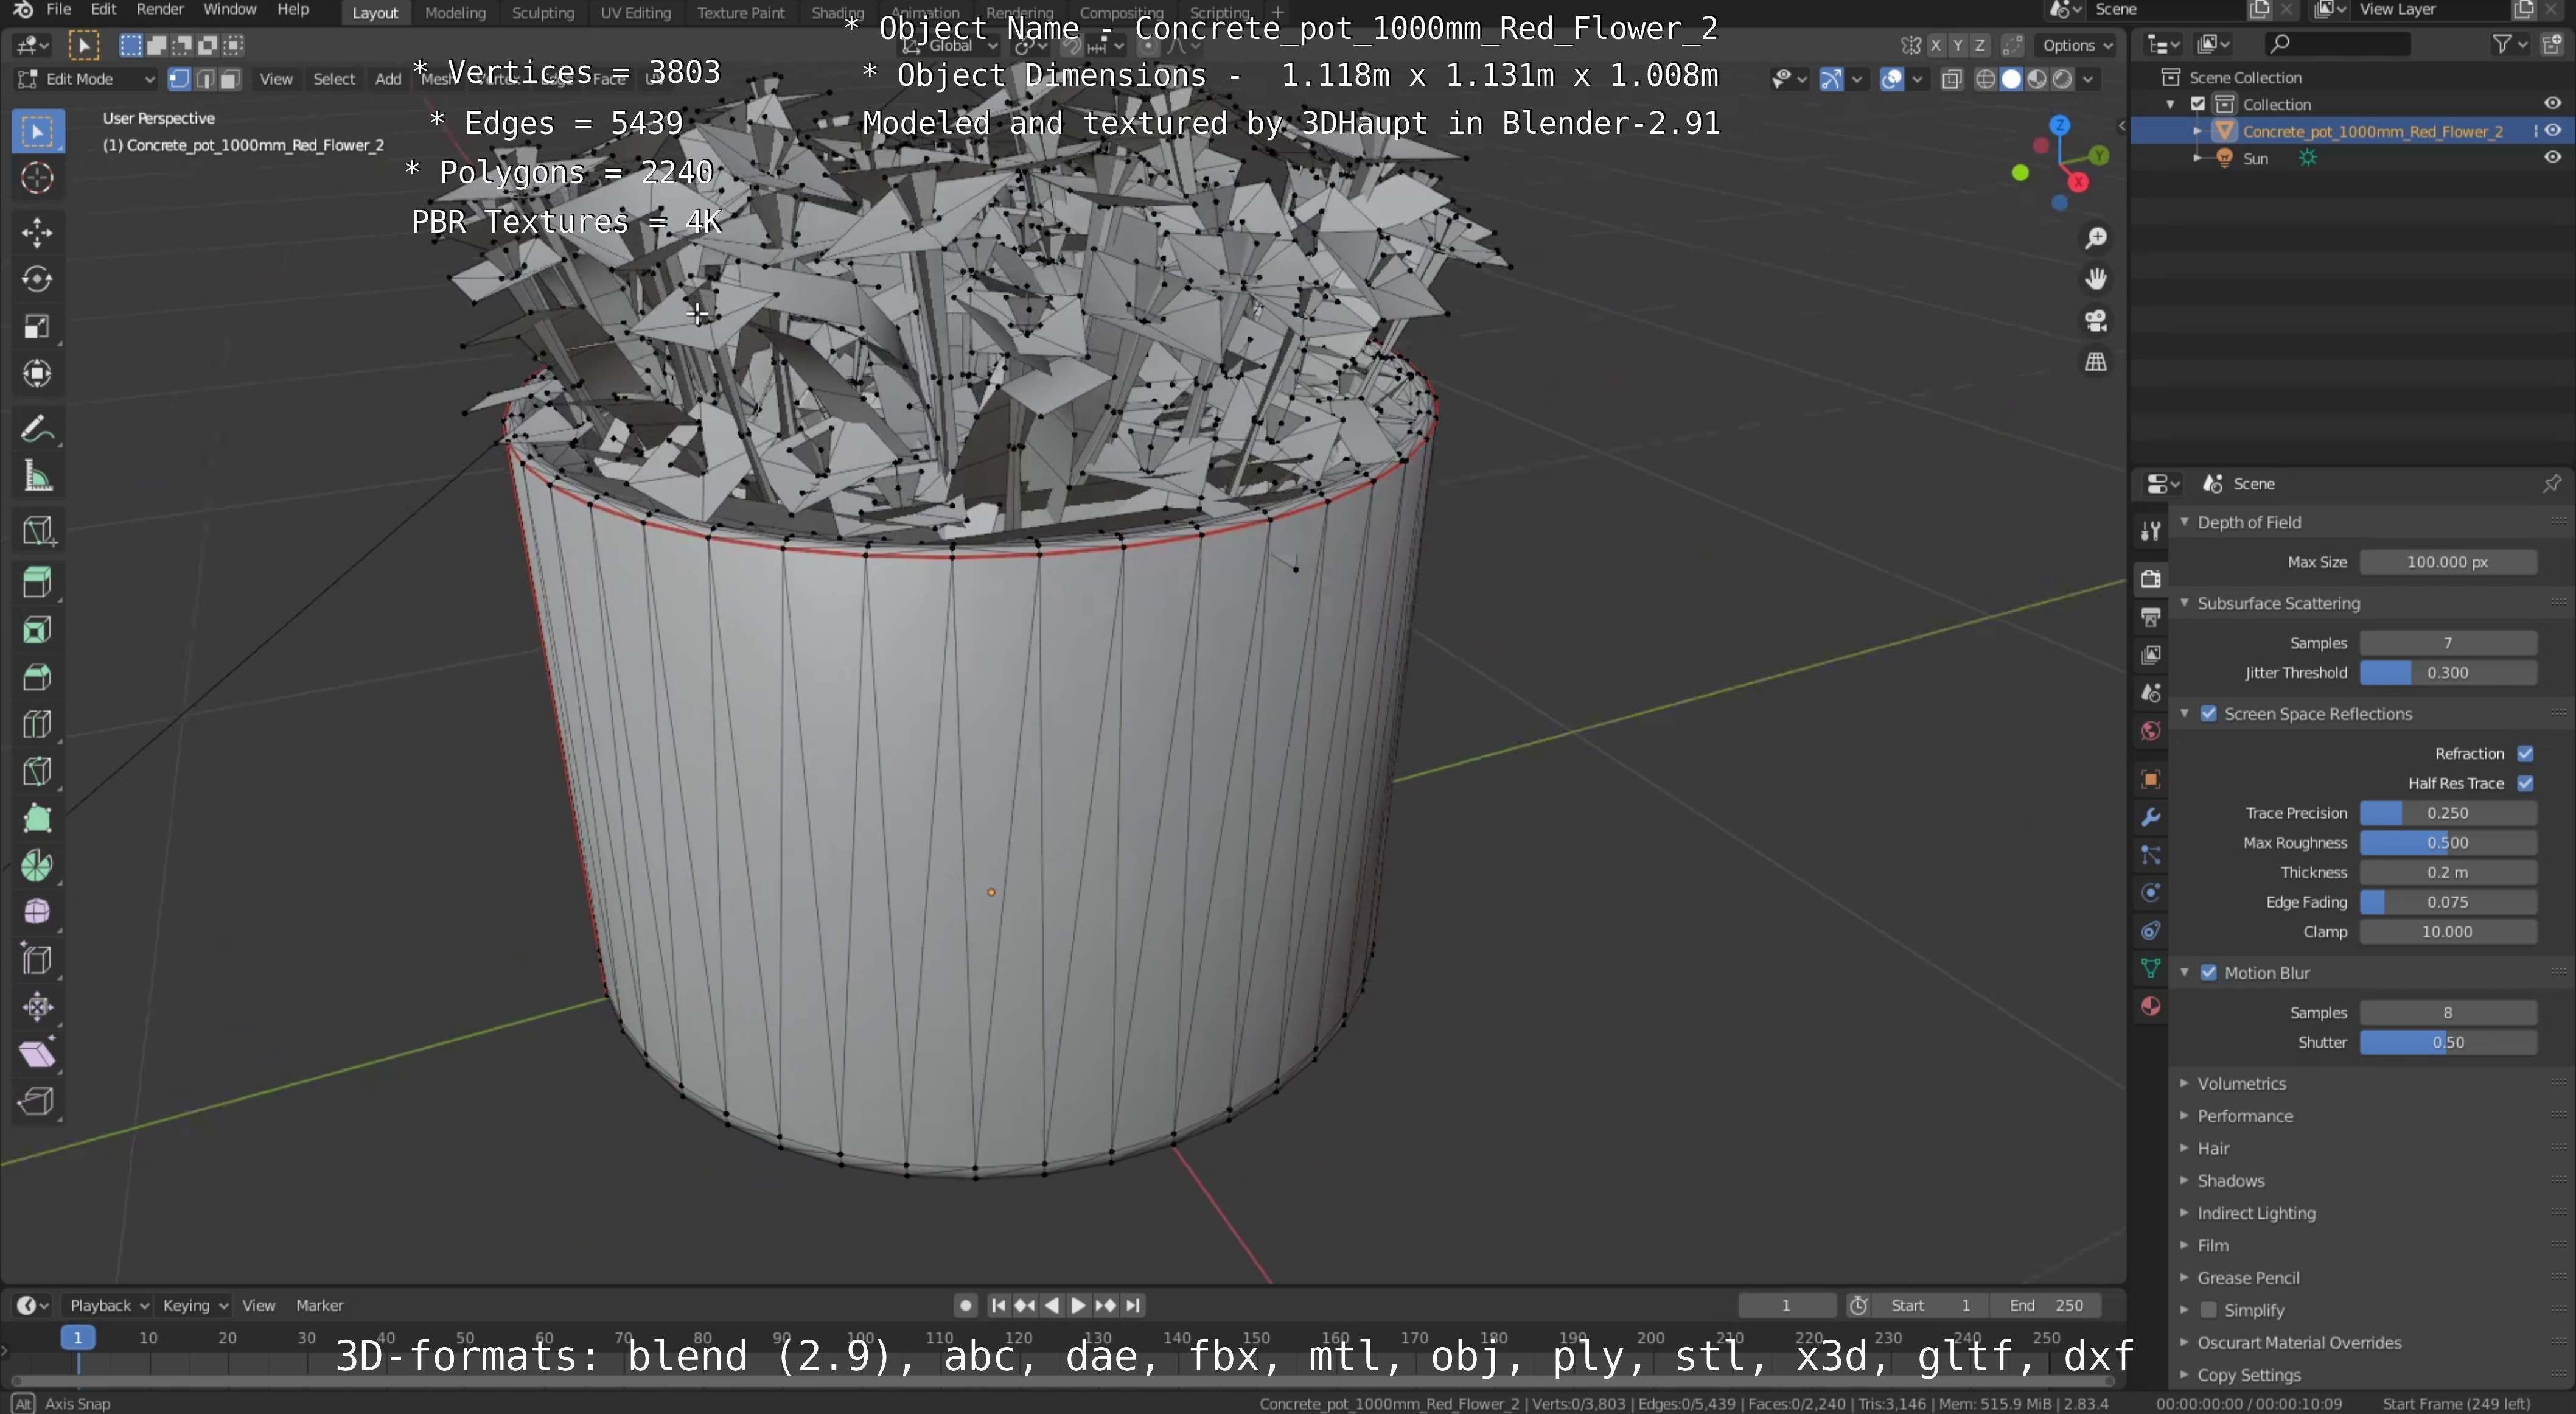Adjust the motion blur Shutter slider
This screenshot has height=1414, width=2576.
pyautogui.click(x=2448, y=1042)
